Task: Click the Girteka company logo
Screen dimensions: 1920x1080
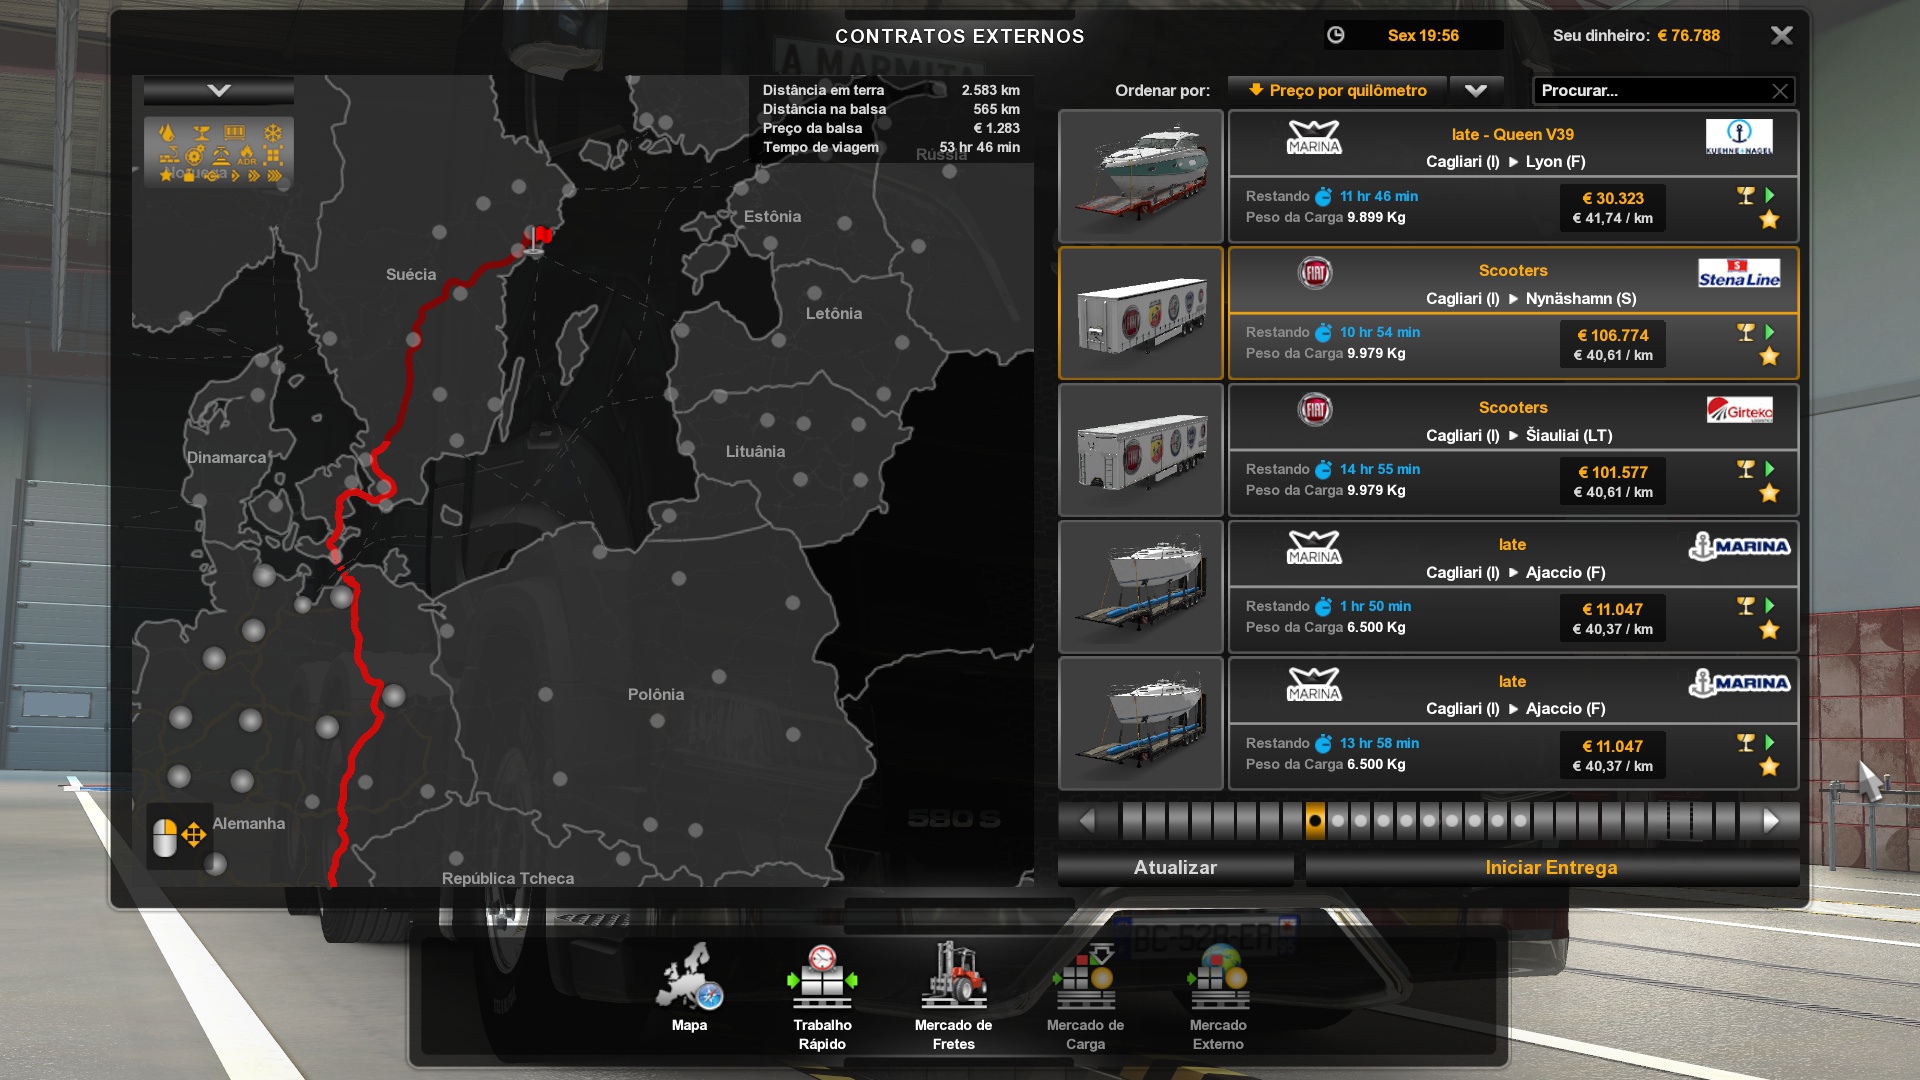Action: pyautogui.click(x=1740, y=410)
